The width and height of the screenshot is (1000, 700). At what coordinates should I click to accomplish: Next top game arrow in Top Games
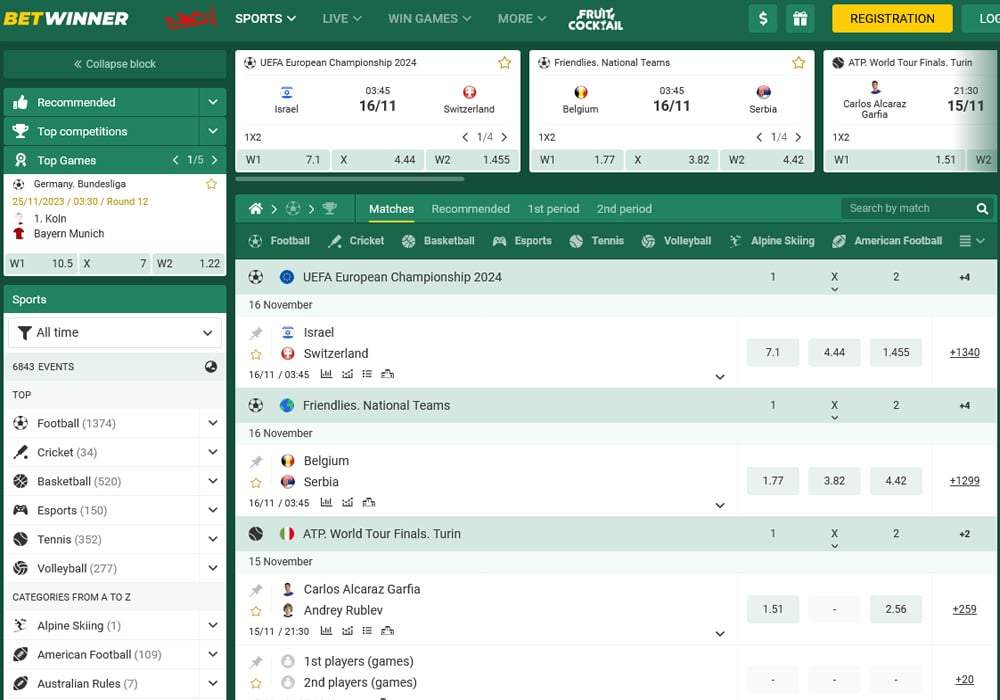click(214, 160)
